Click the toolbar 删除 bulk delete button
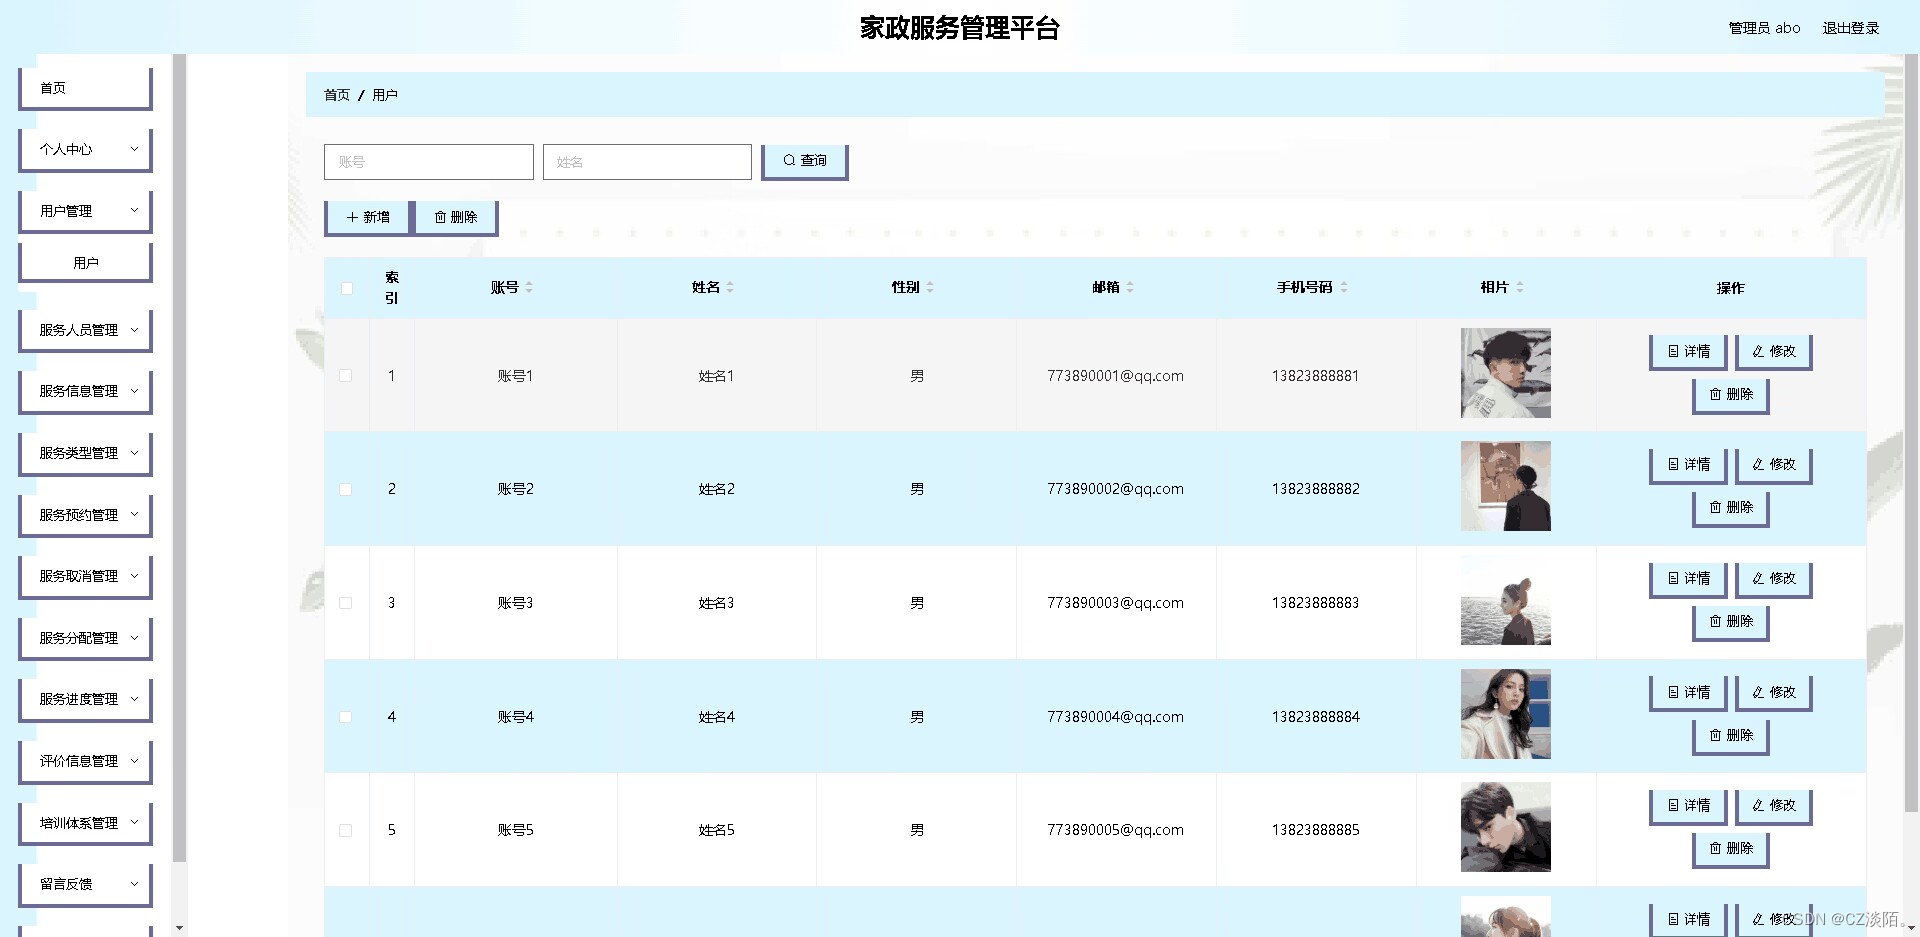This screenshot has height=937, width=1920. [x=455, y=217]
